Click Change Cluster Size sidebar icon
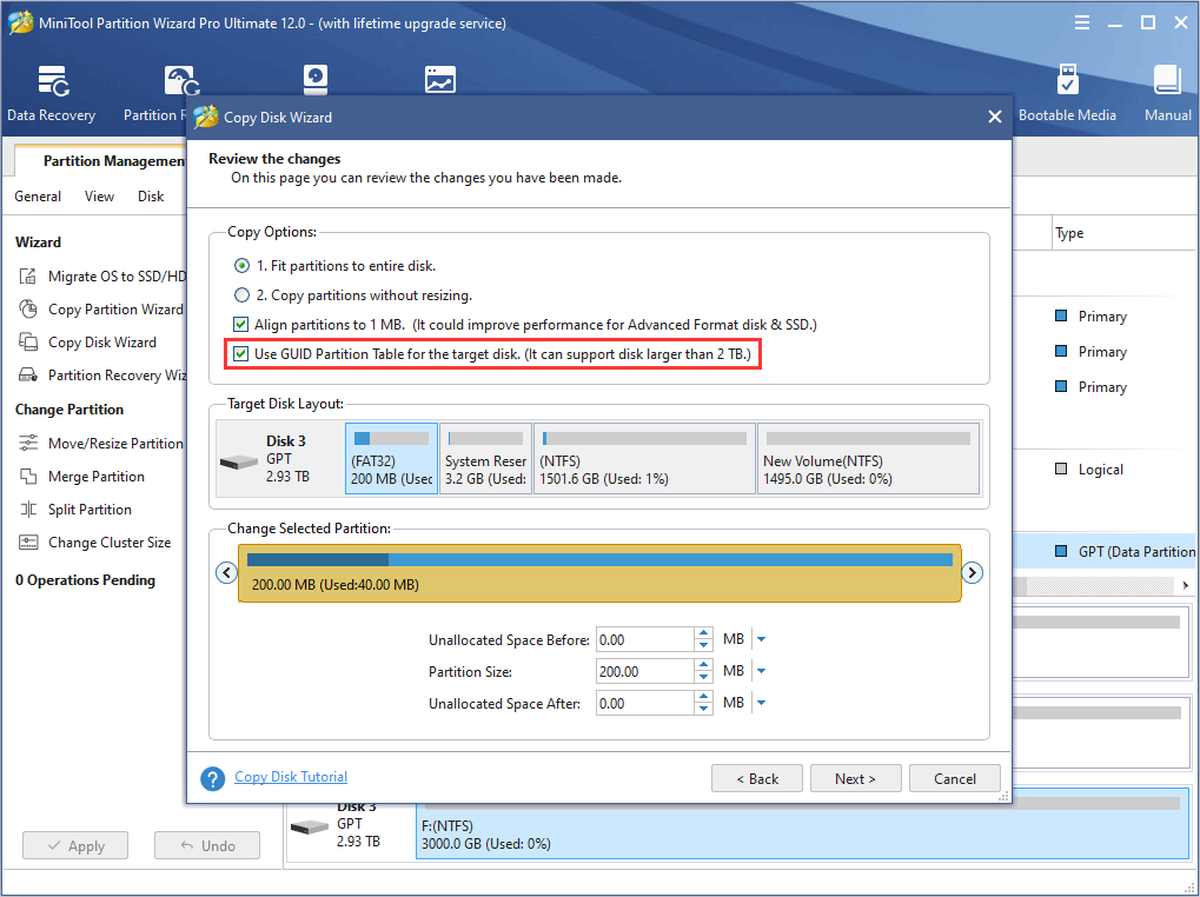The width and height of the screenshot is (1200, 897). coord(29,542)
